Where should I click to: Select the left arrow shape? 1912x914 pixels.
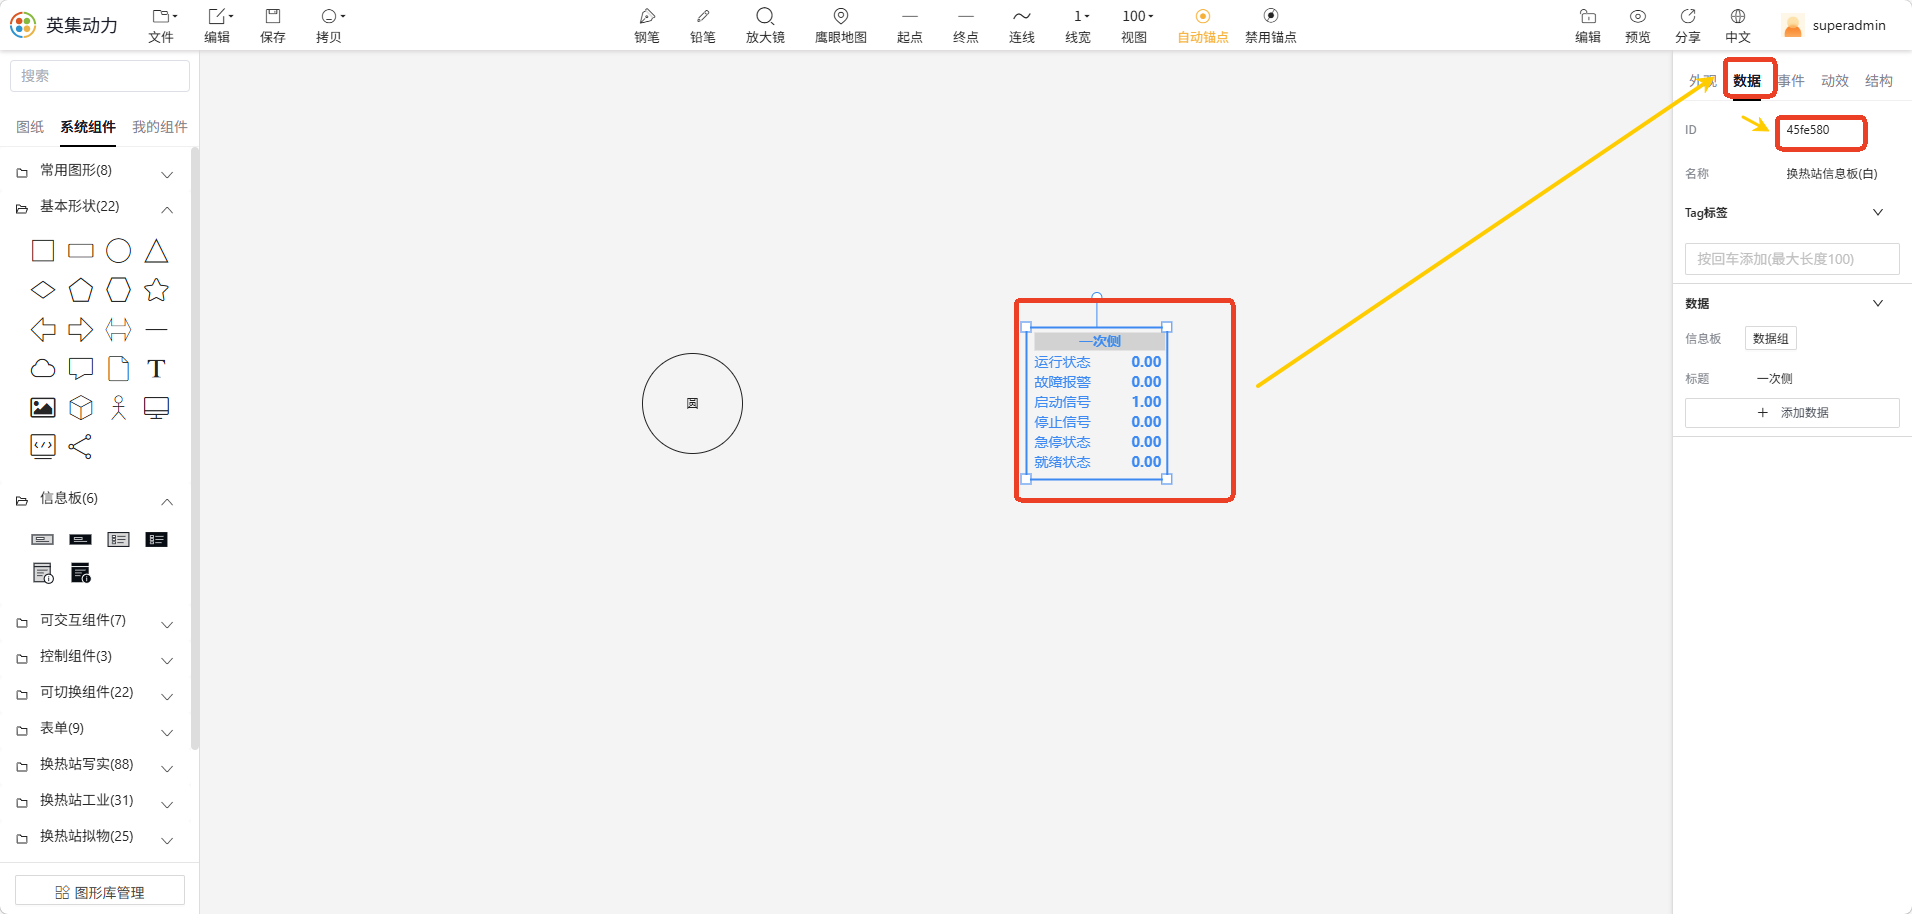[43, 329]
